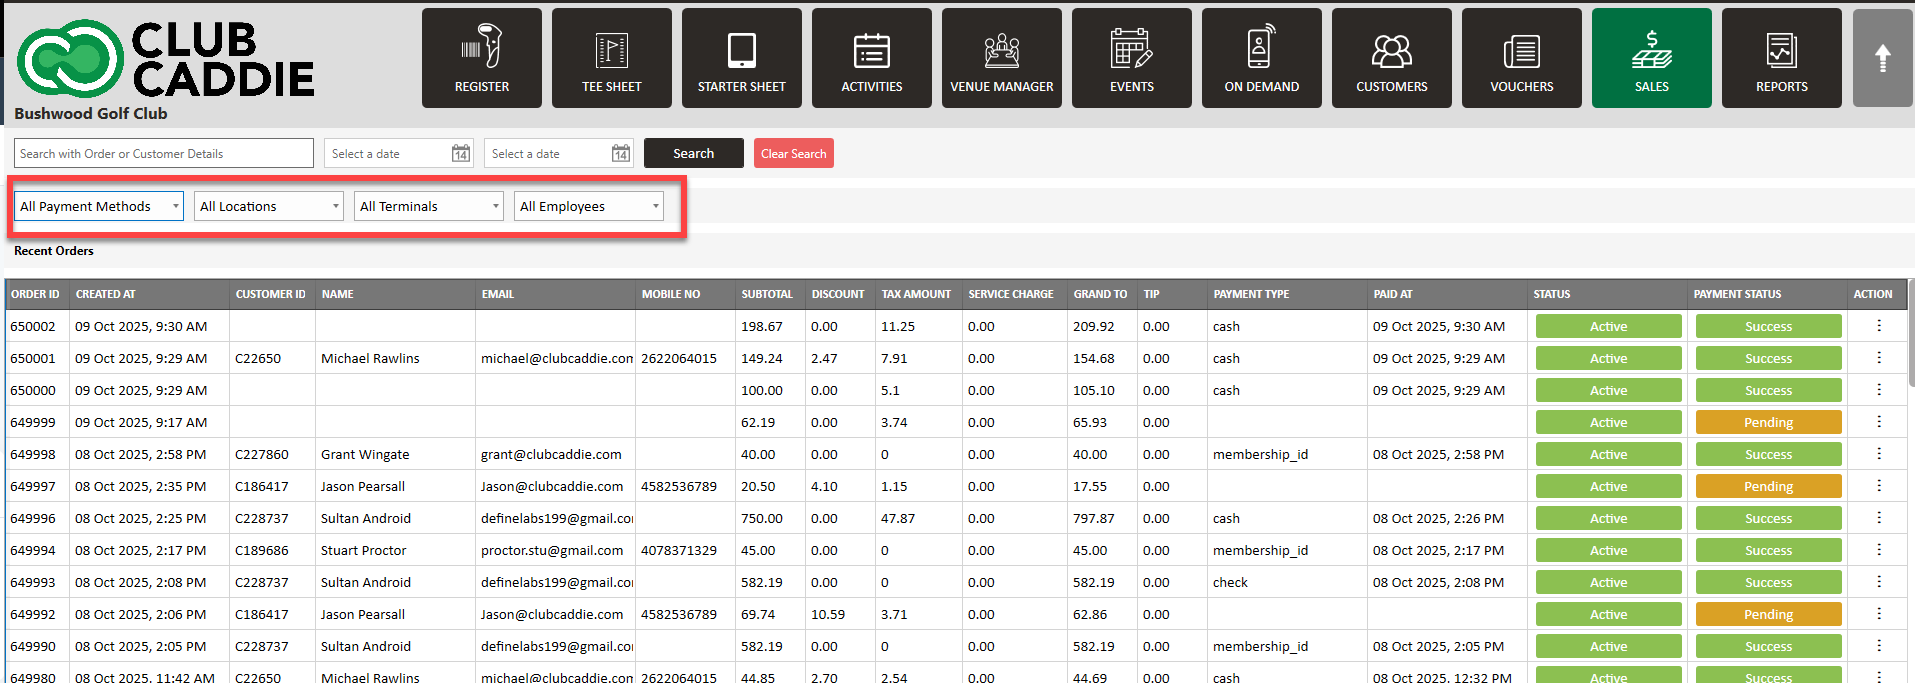Open the Starter Sheet tablet icon
Image resolution: width=1915 pixels, height=683 pixels.
(742, 48)
